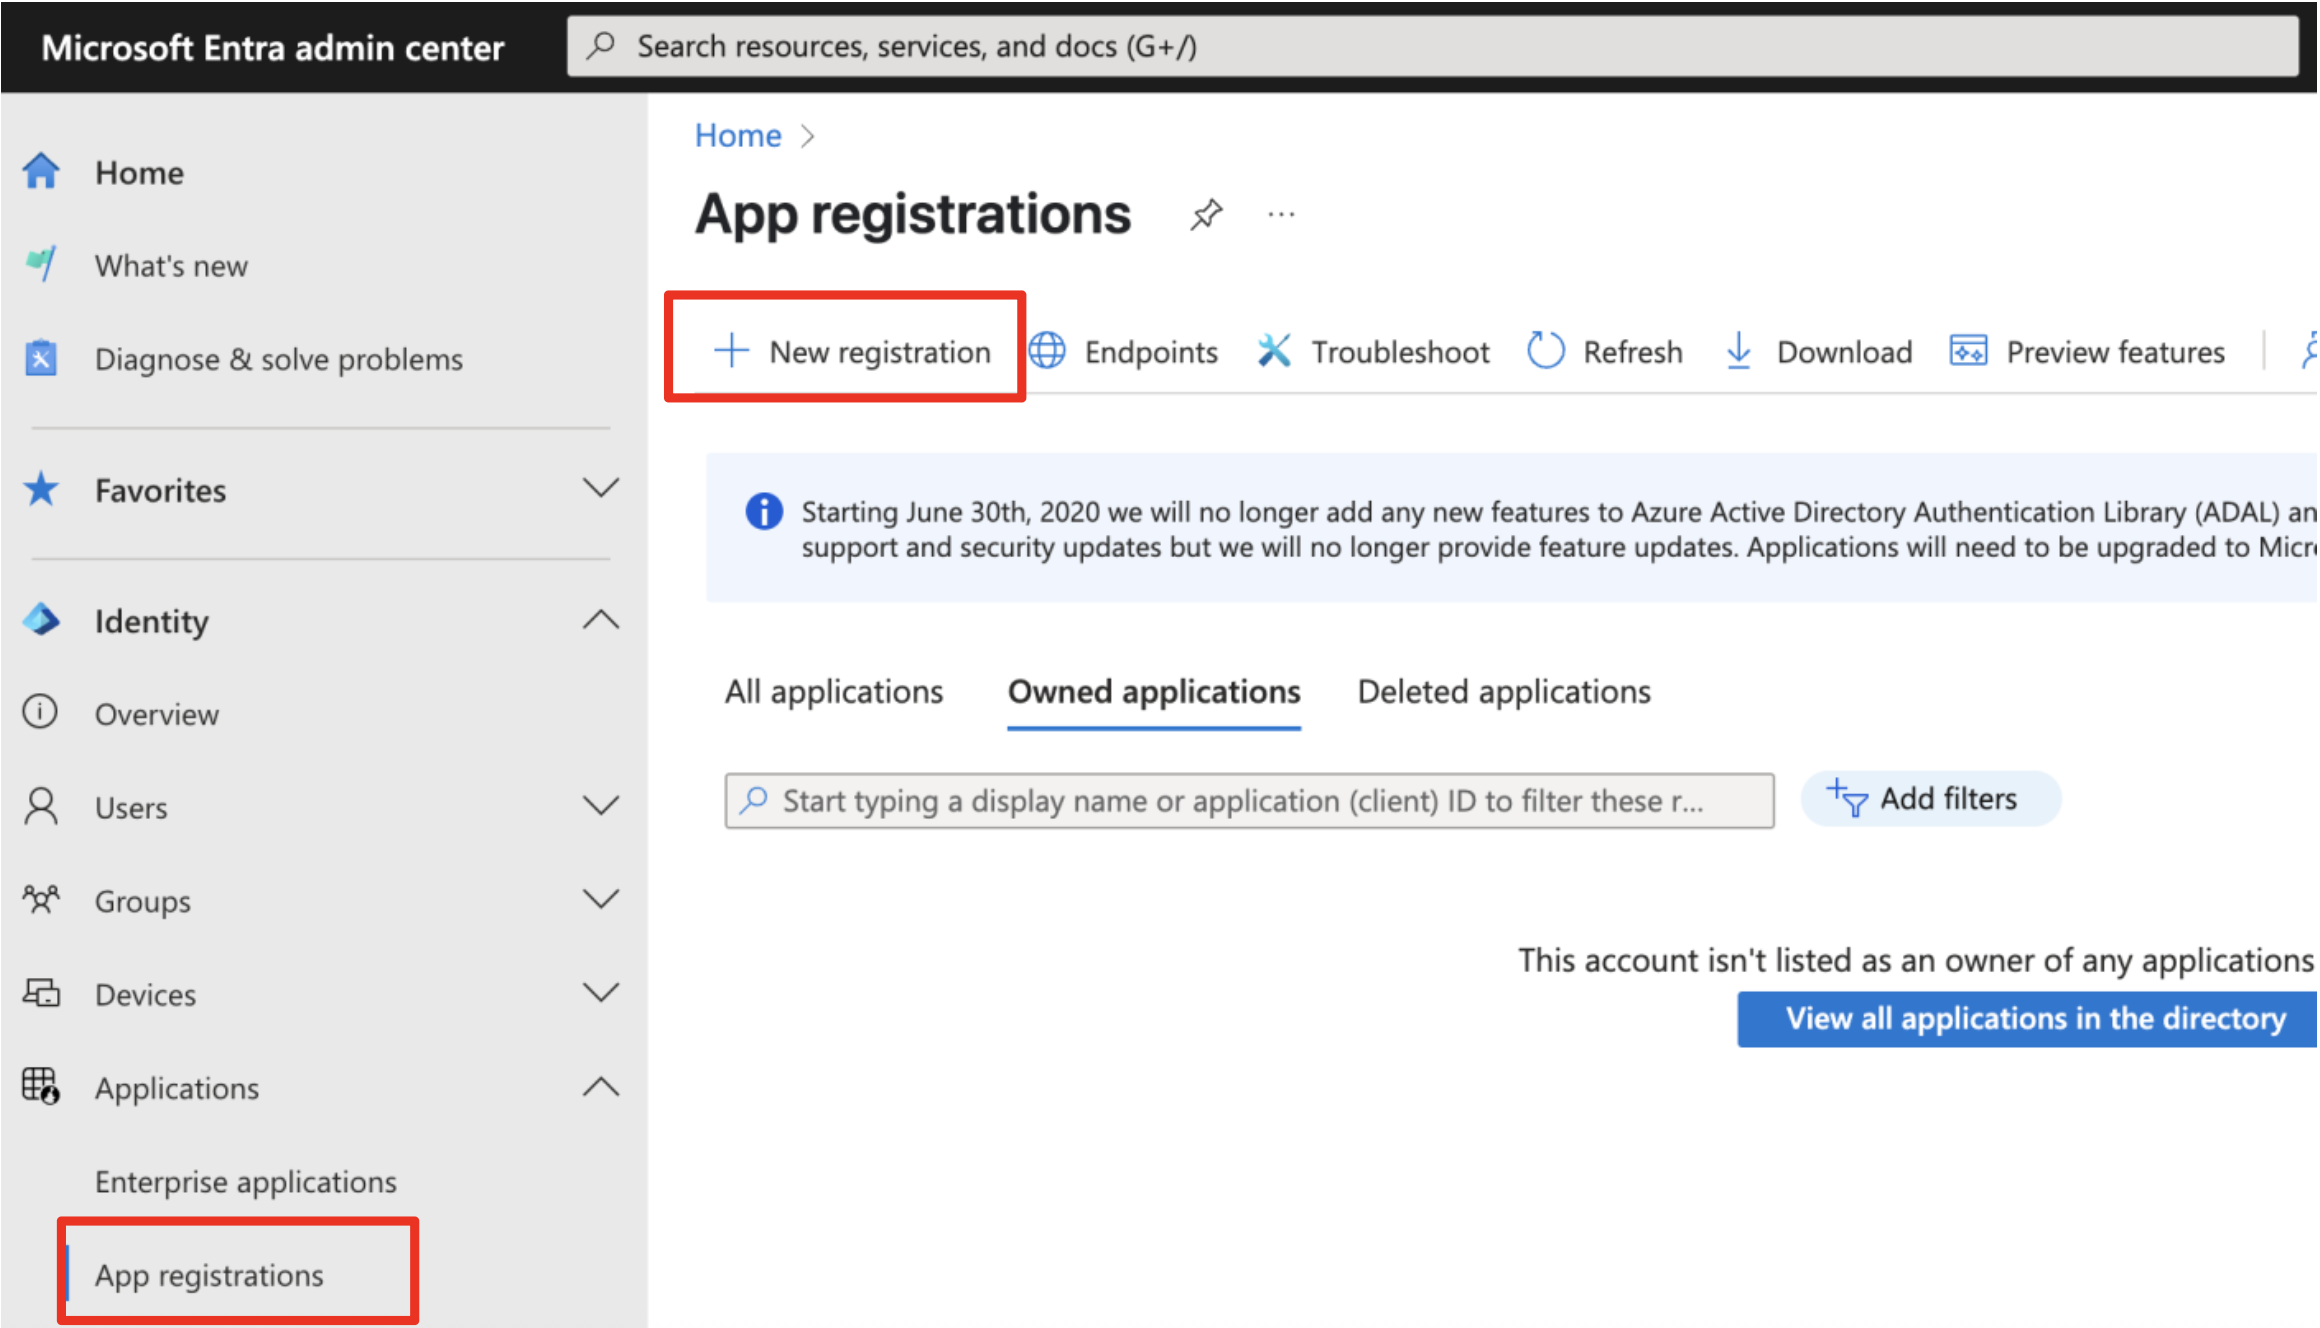The width and height of the screenshot is (2320, 1328).
Task: Switch to the All applications tab
Action: [x=834, y=692]
